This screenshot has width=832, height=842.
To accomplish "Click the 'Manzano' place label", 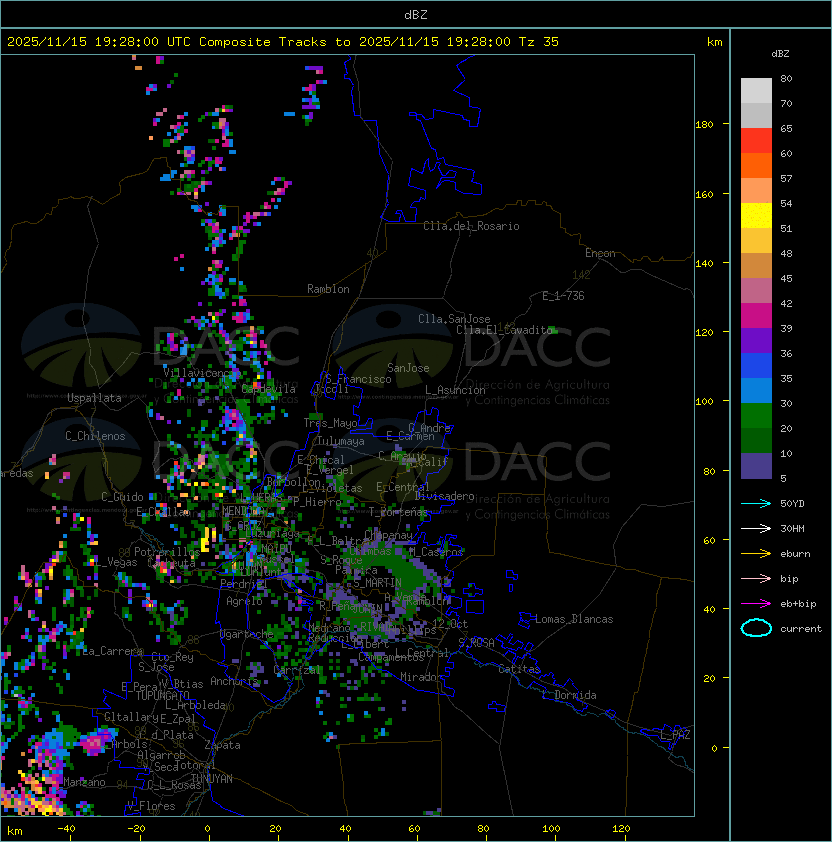I will tap(84, 782).
